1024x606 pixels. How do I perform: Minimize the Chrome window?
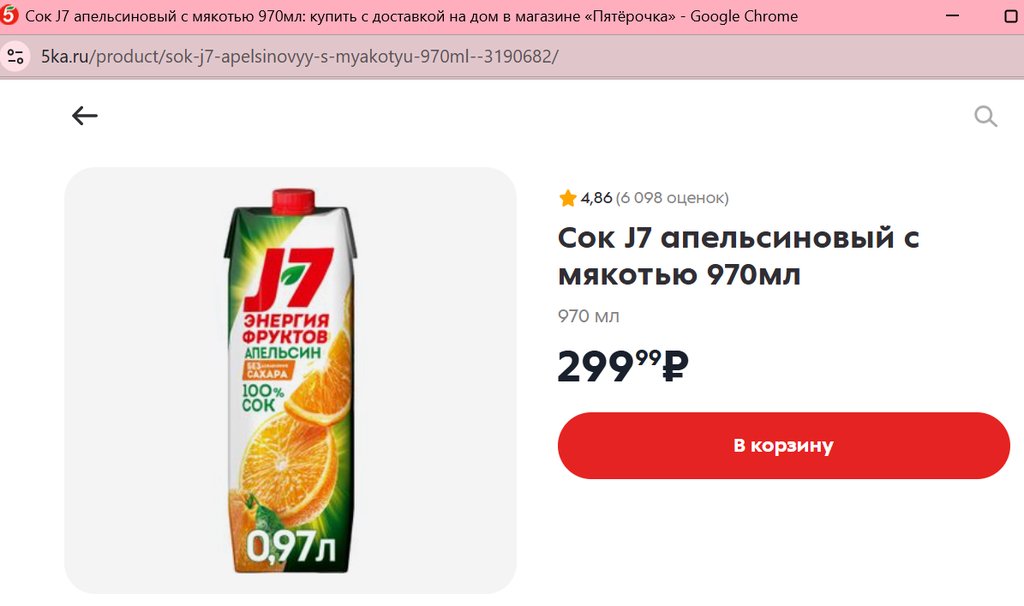click(x=953, y=16)
